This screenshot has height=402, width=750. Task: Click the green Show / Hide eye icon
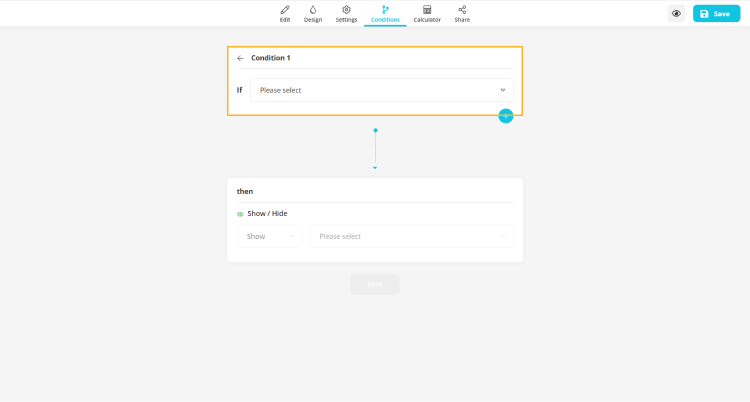pos(240,214)
